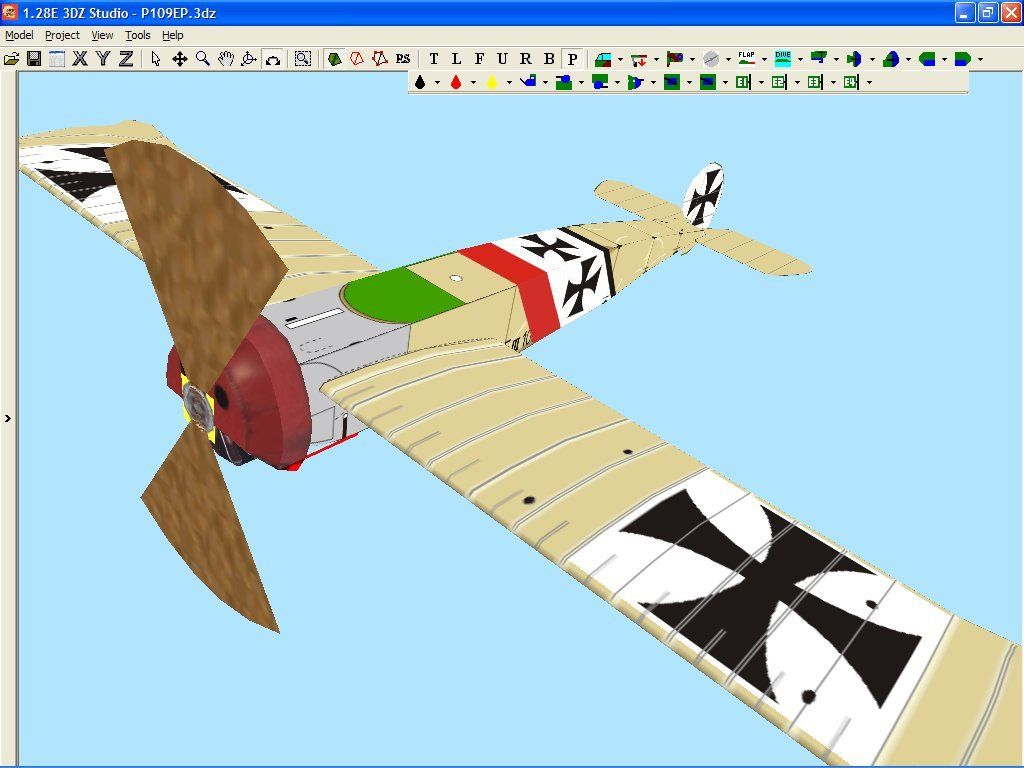Open the dropdown arrow beside the E3 icon
This screenshot has height=768, width=1024.
click(833, 82)
